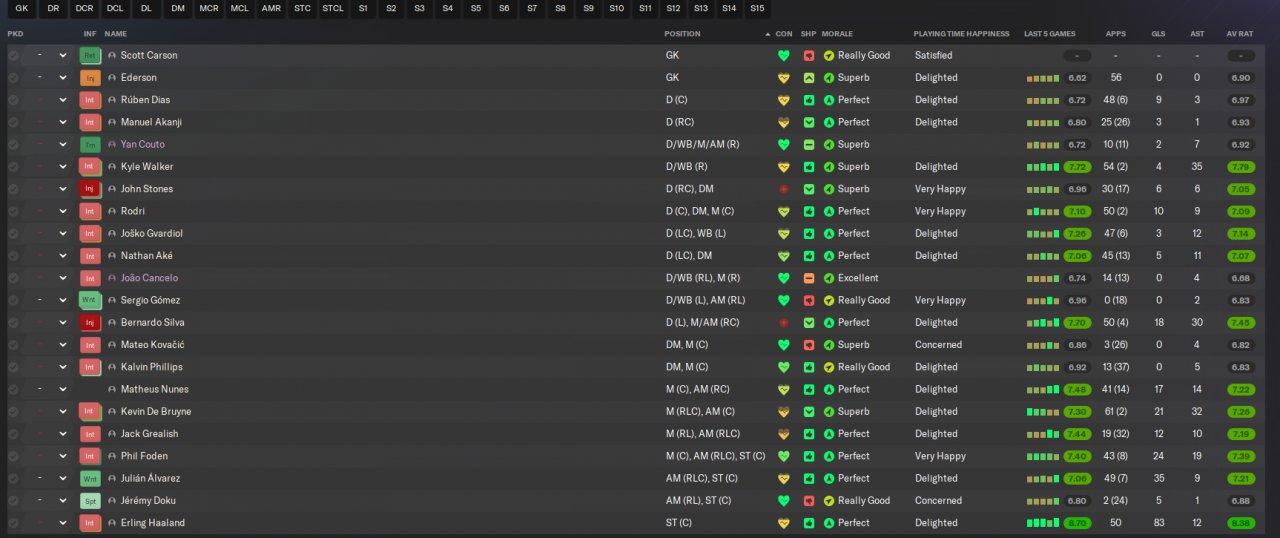Image resolution: width=1280 pixels, height=538 pixels.
Task: Open Erling Haaland's player name link
Action: (153, 523)
